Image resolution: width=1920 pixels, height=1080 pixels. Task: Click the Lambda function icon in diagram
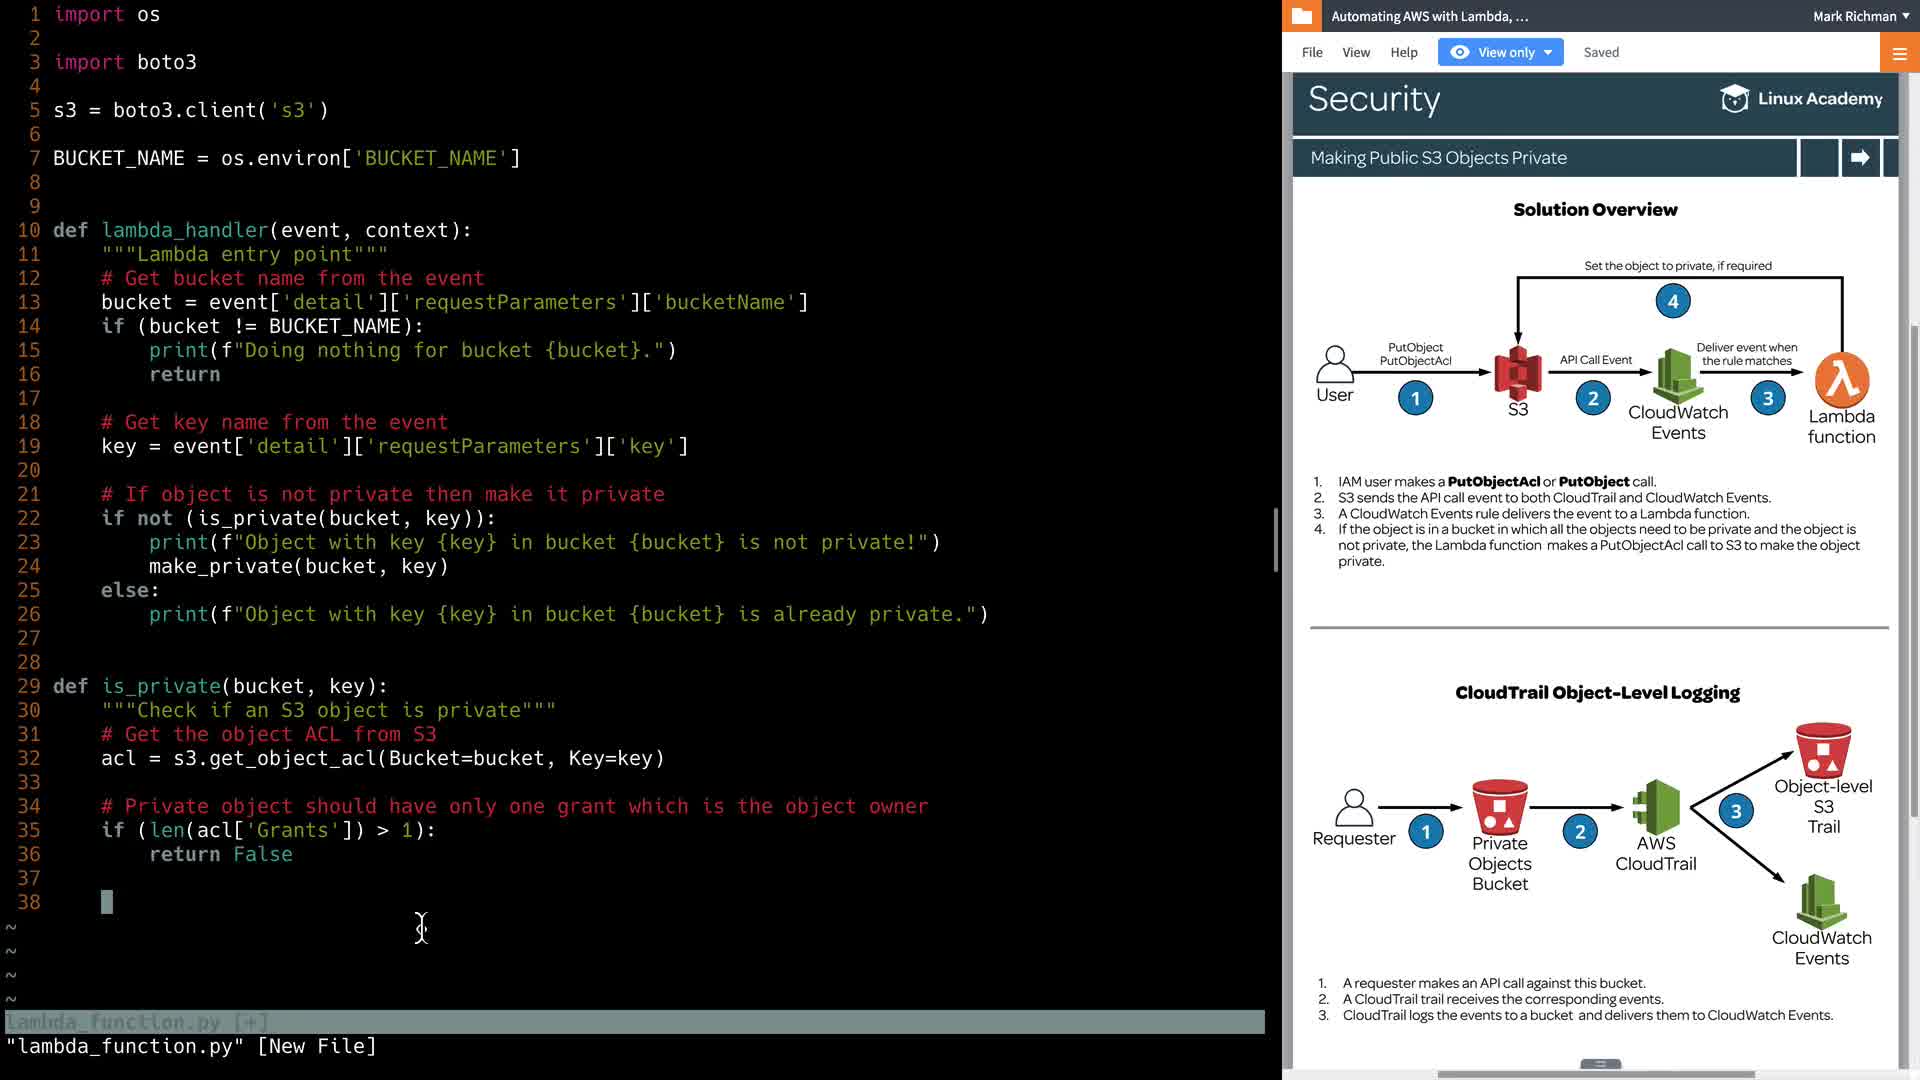(x=1842, y=379)
